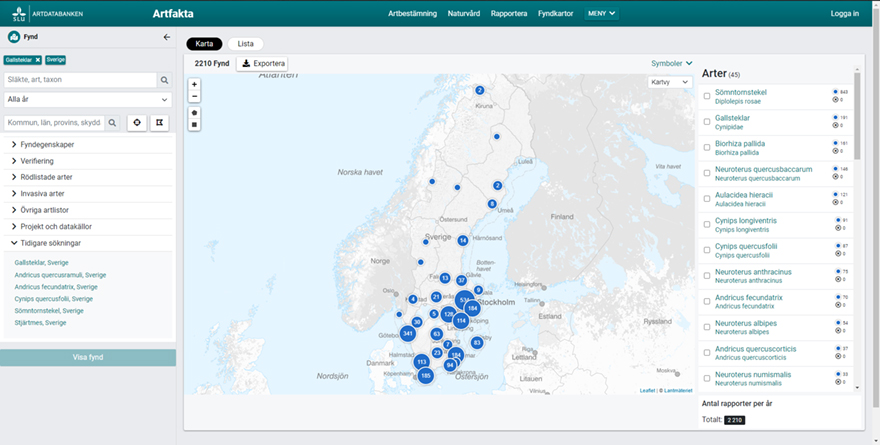
Task: Click the Fynd binoculars icon
Action: tap(14, 37)
